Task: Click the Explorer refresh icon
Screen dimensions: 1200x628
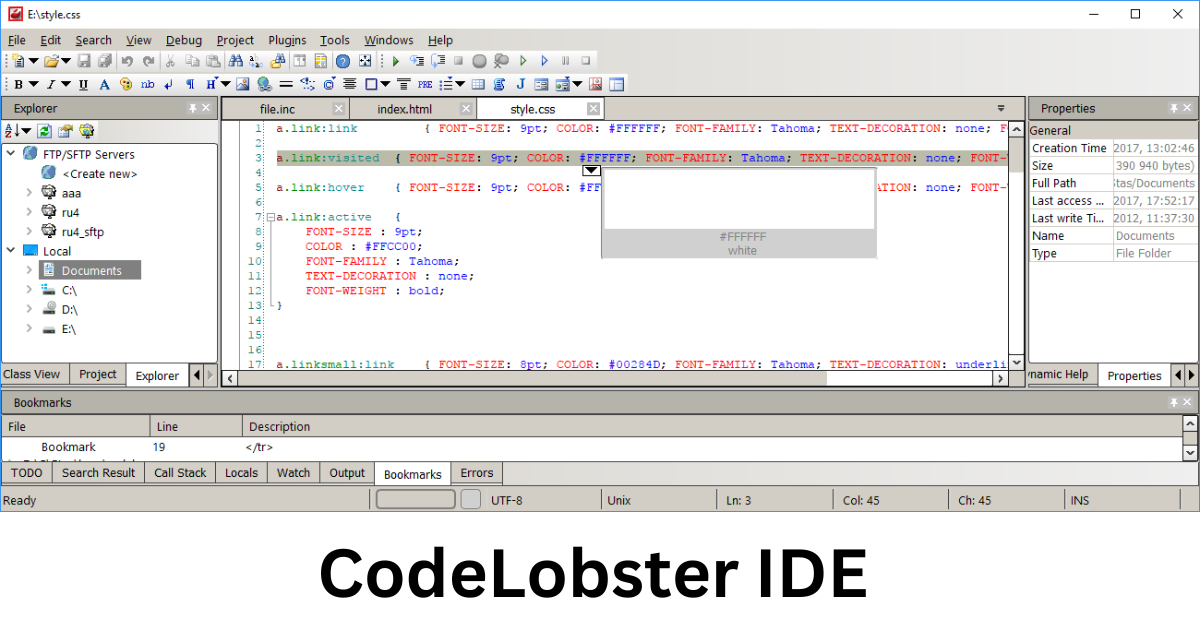Action: pos(45,131)
